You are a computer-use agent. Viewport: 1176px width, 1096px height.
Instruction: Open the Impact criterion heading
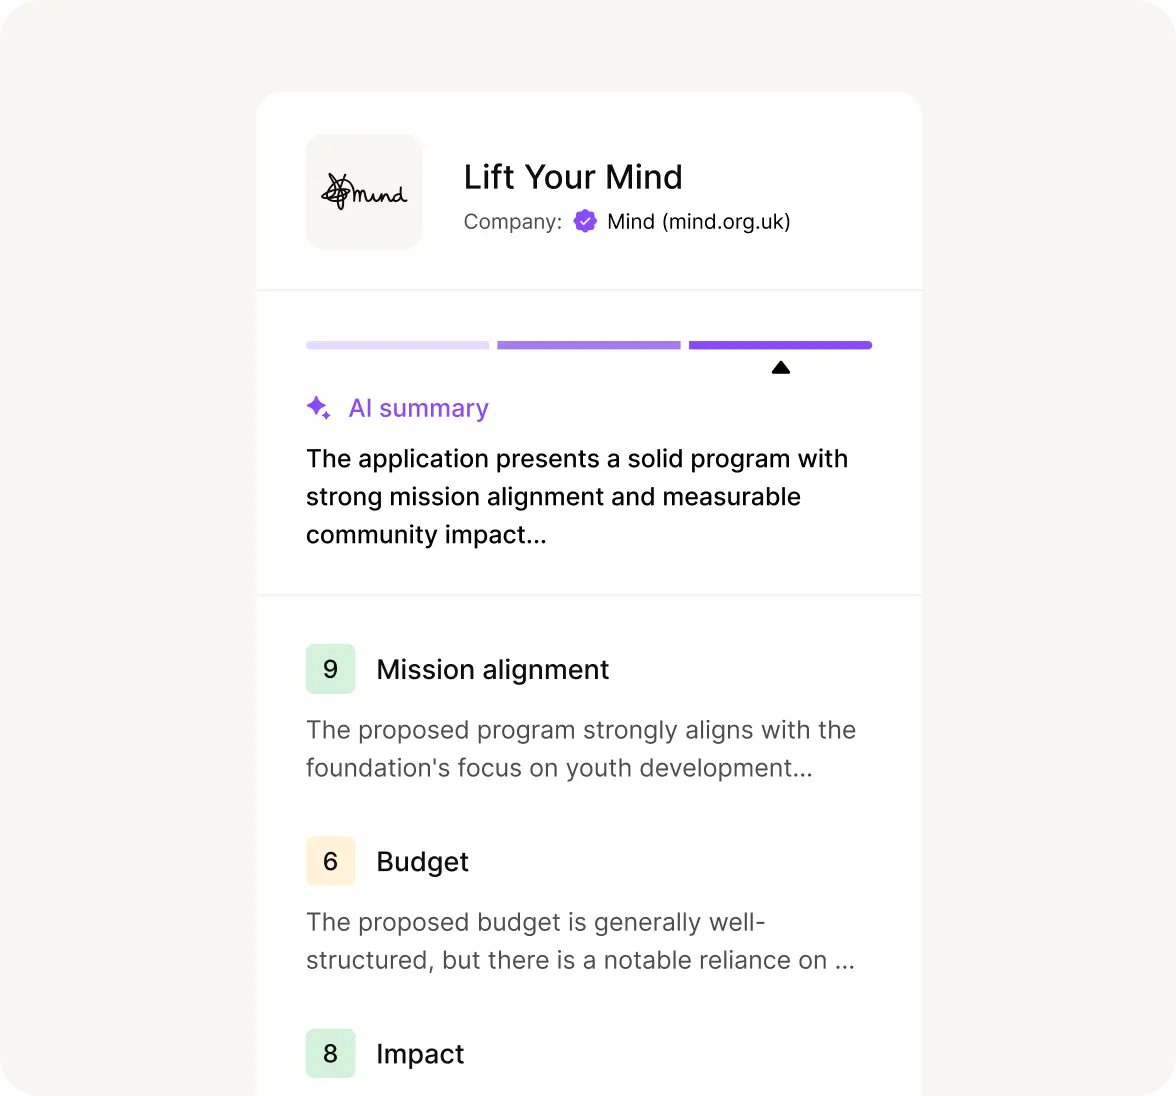point(420,1054)
